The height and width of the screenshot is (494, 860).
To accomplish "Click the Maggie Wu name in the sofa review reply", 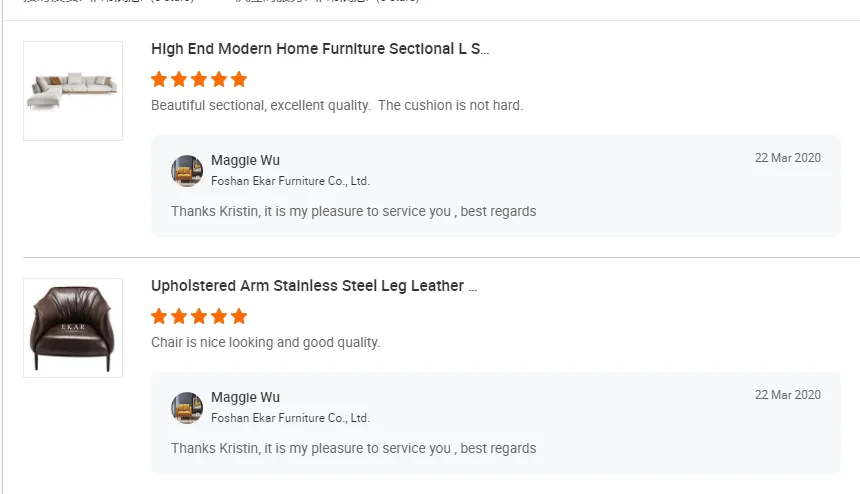I will pos(245,161).
